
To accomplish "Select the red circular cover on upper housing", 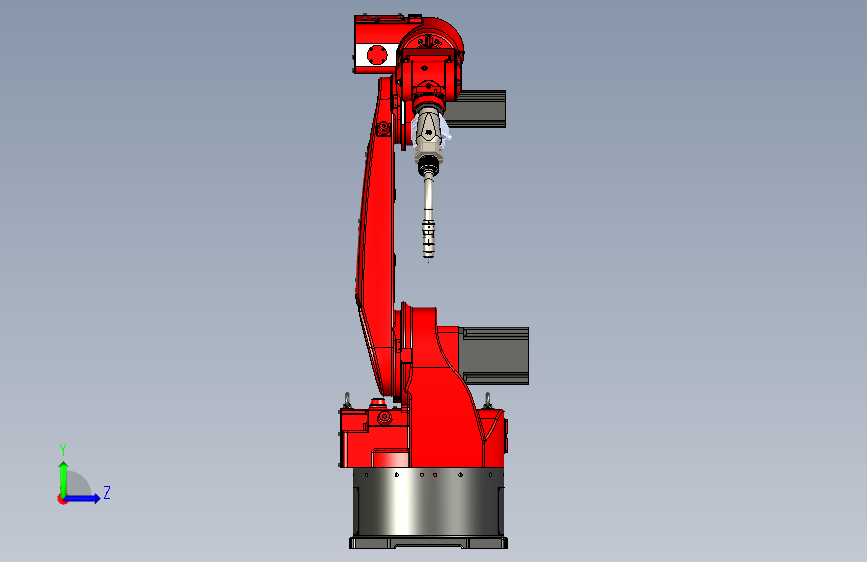I will 378,55.
